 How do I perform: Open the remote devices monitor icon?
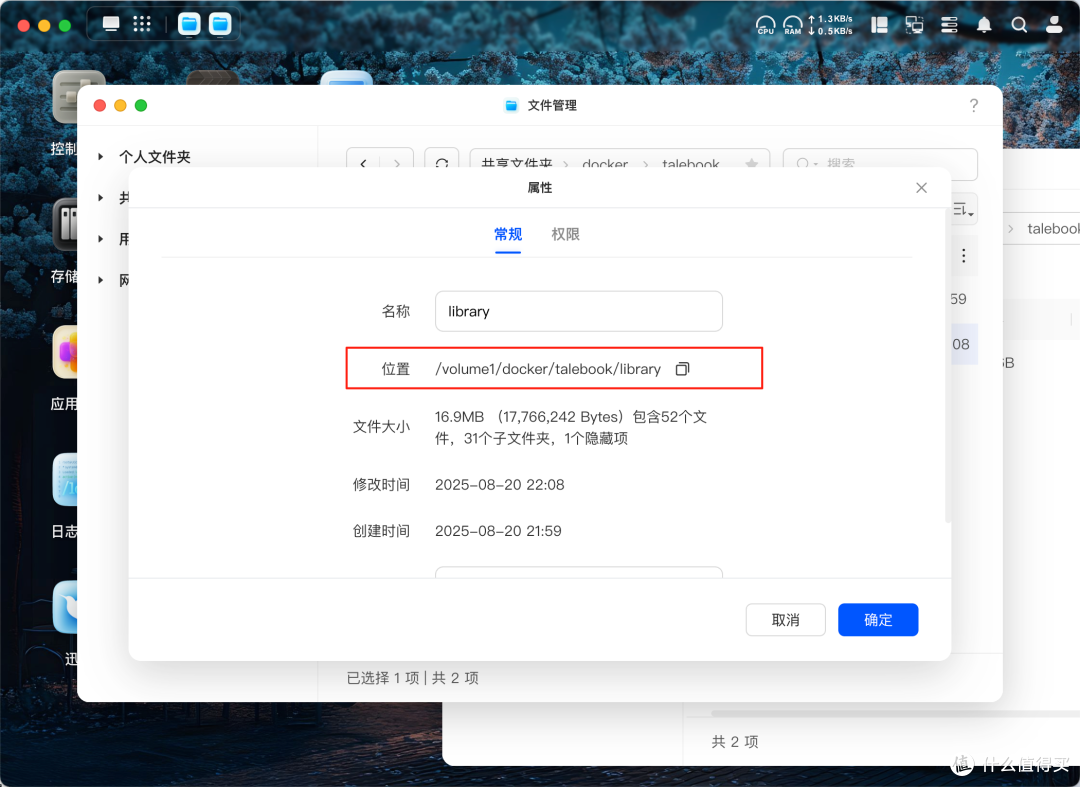click(914, 25)
